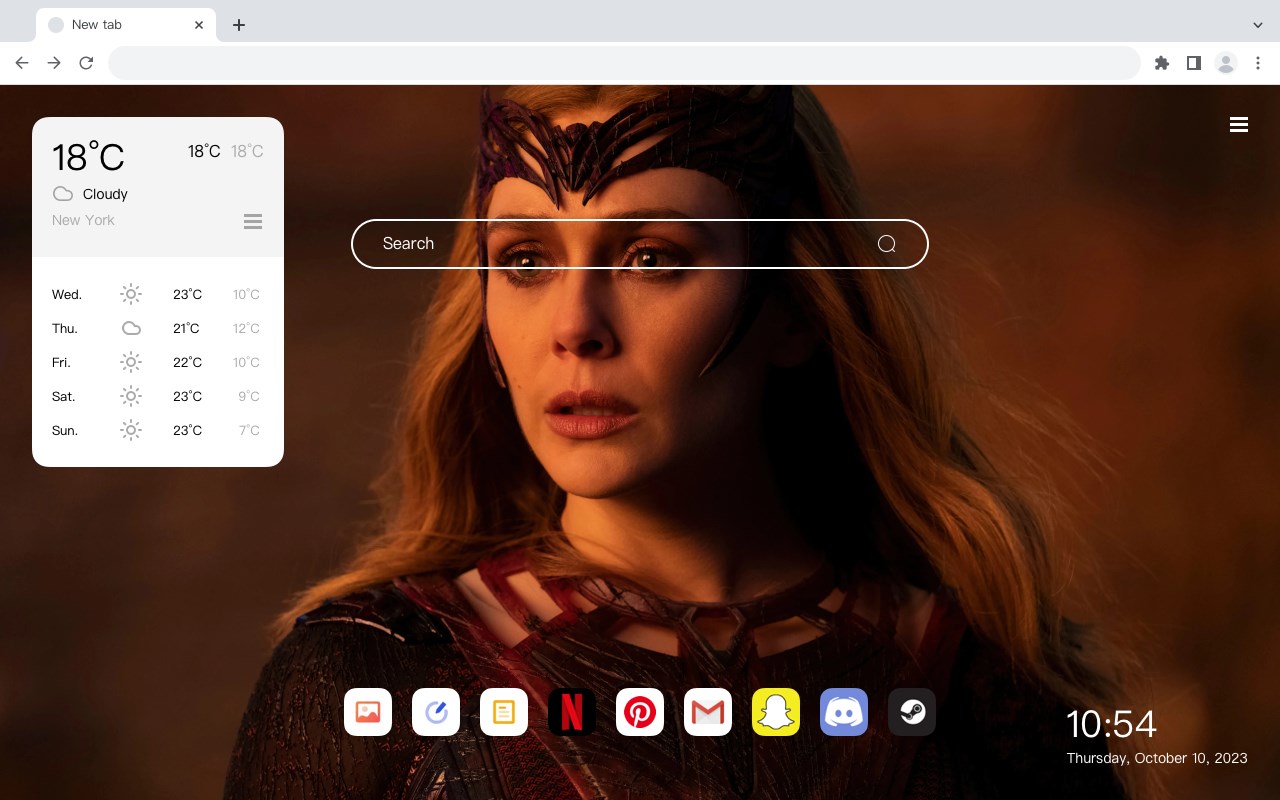Open the Chrome extensions puzzle icon
The height and width of the screenshot is (800, 1280).
click(x=1162, y=63)
